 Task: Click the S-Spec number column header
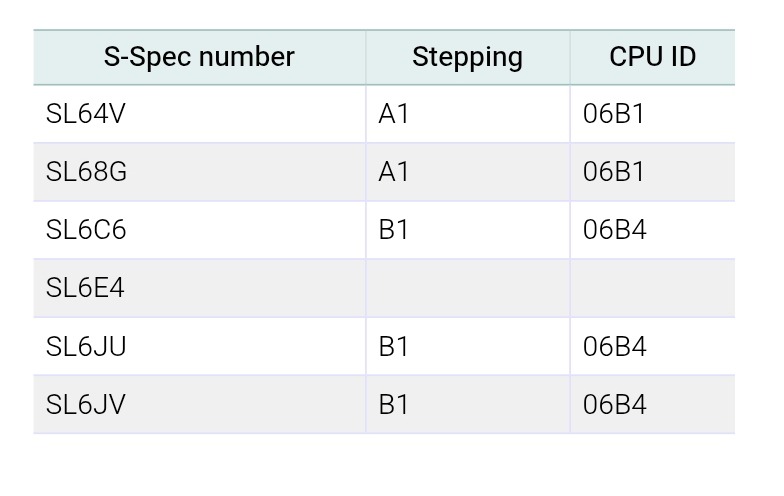[x=199, y=57]
